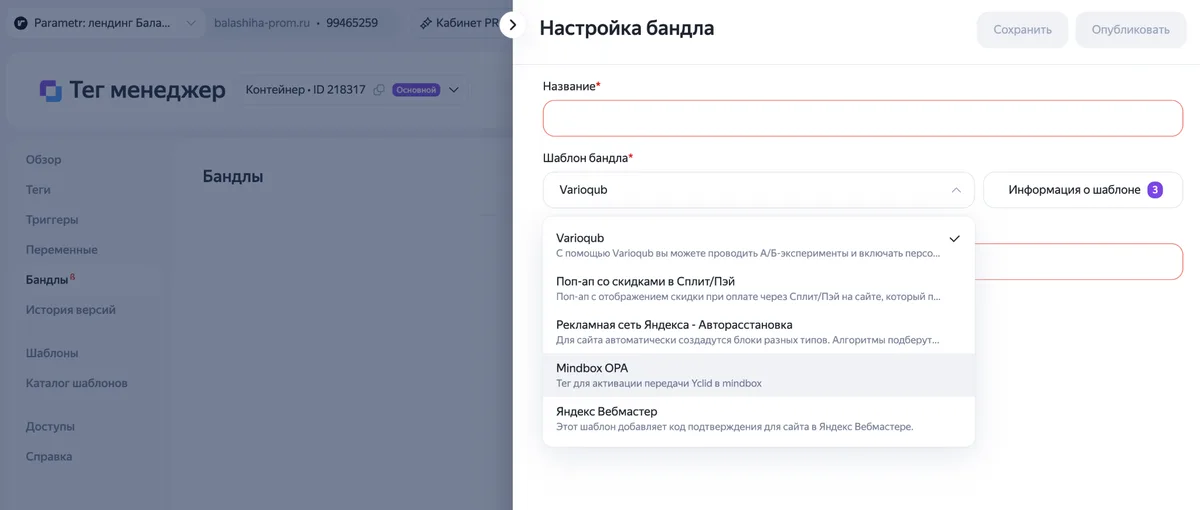The image size is (1200, 510).
Task: Copy the container ID 218317
Action: (379, 90)
